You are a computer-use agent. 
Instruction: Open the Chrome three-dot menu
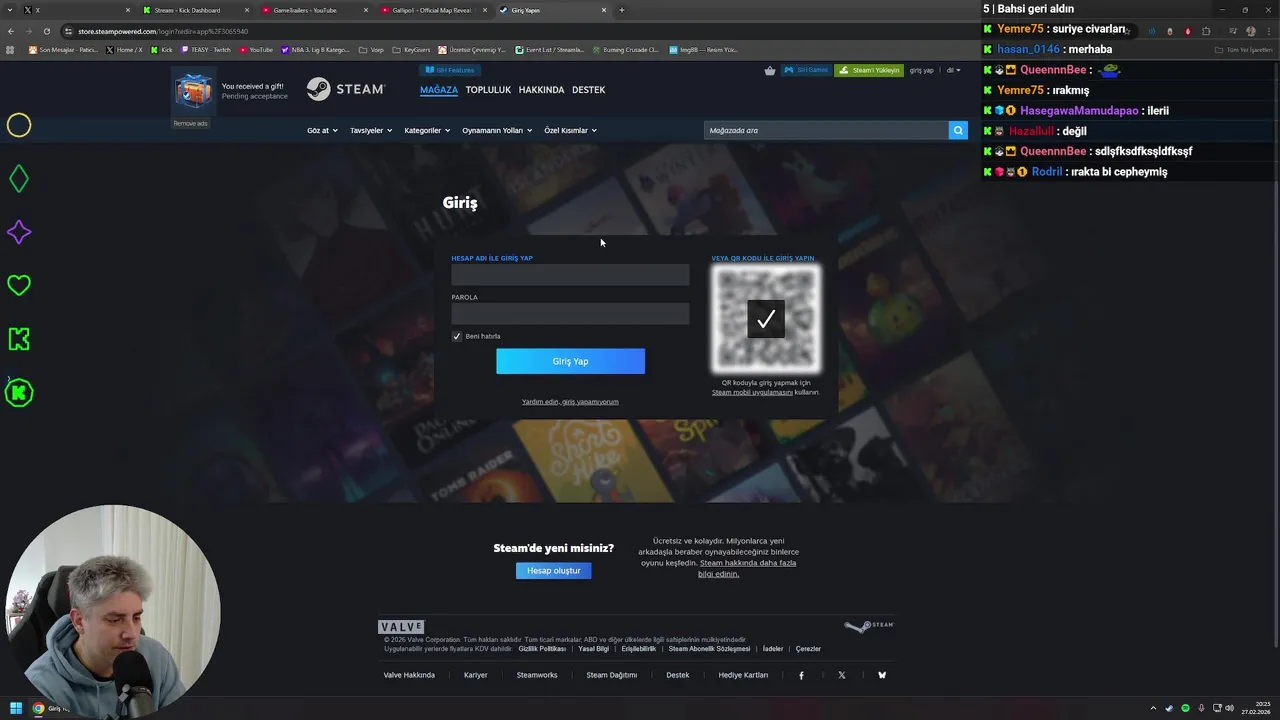click(x=1269, y=31)
